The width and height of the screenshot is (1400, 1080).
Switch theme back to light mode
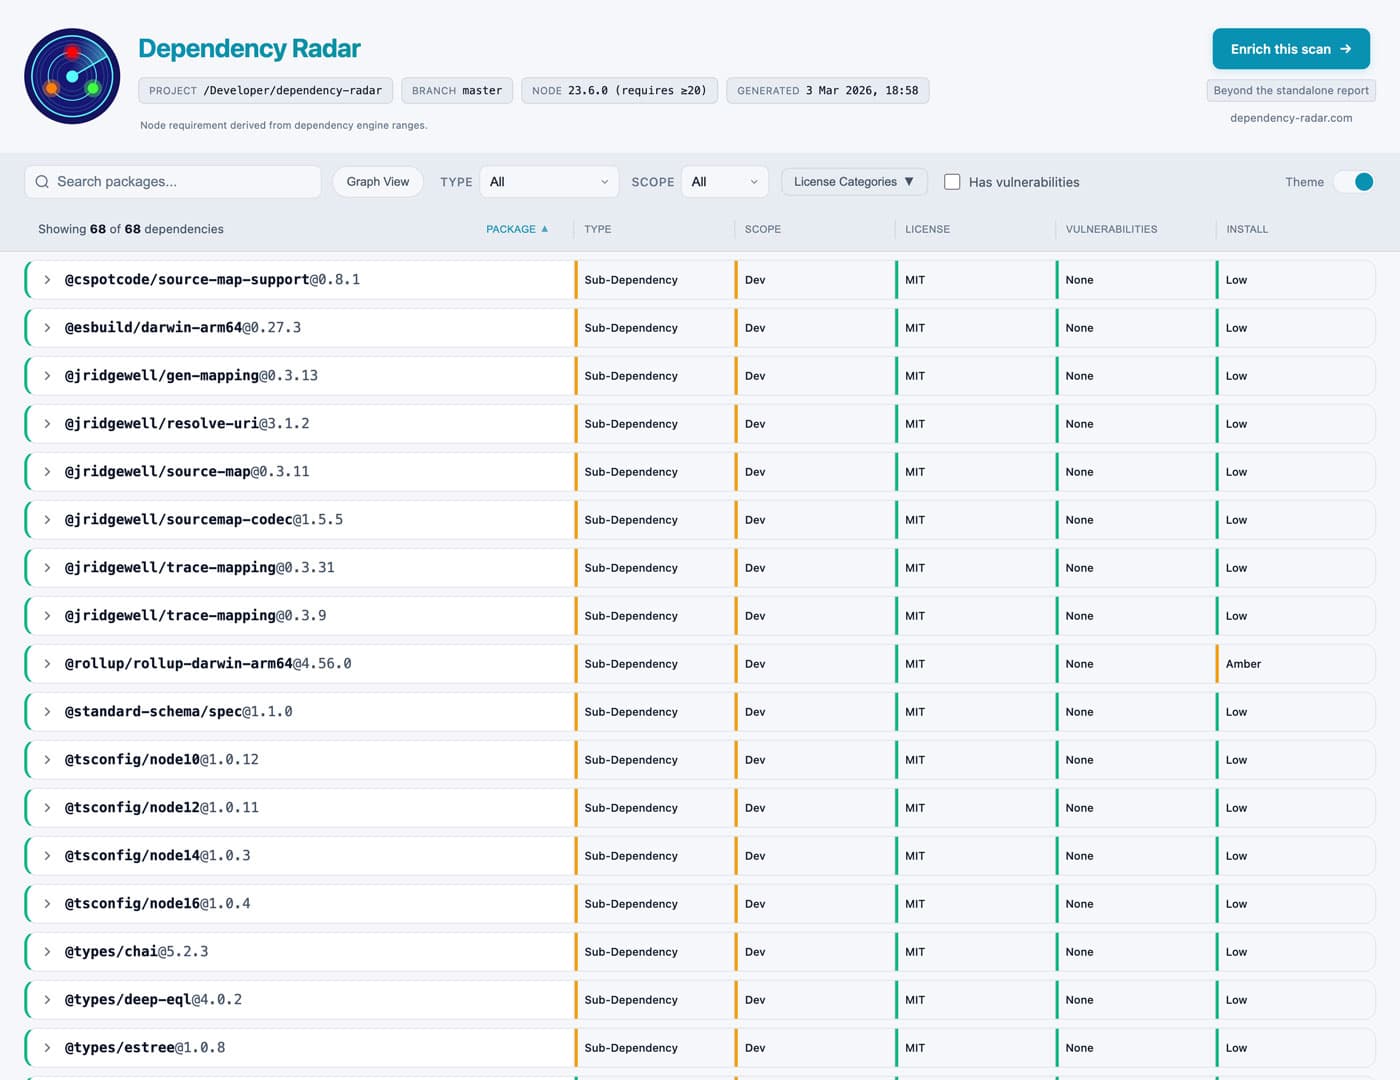click(1353, 182)
